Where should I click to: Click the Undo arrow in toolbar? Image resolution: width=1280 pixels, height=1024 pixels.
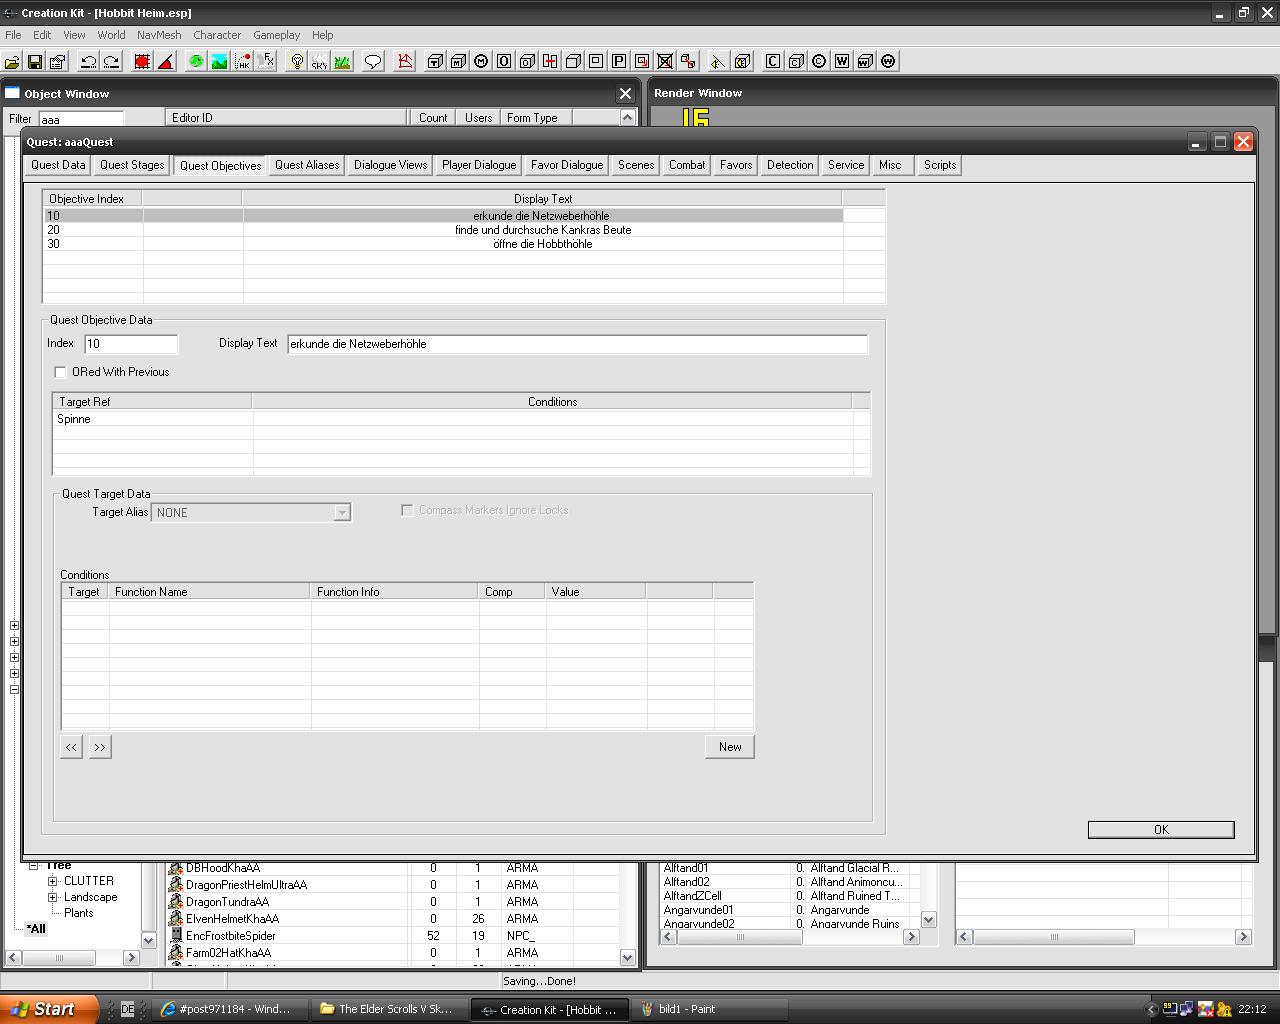pos(88,62)
